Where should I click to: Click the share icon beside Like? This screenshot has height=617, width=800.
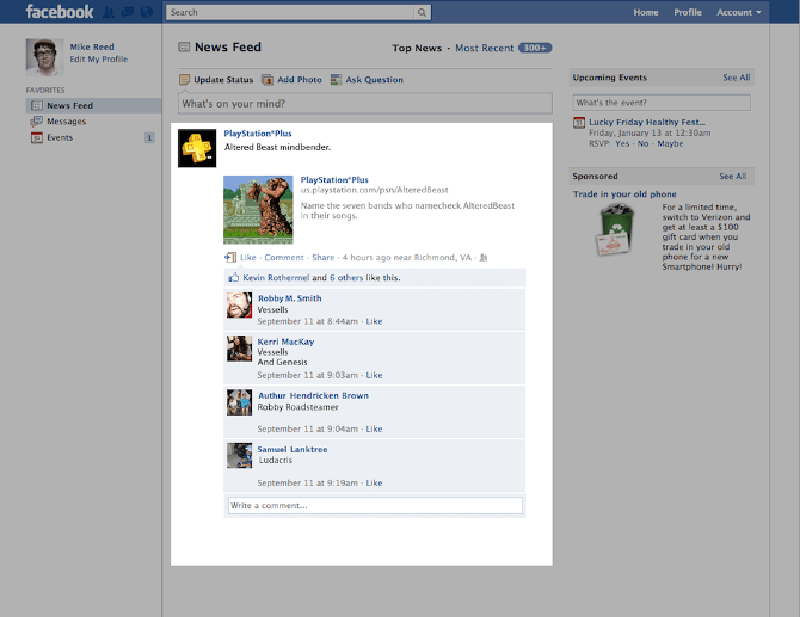coord(230,257)
